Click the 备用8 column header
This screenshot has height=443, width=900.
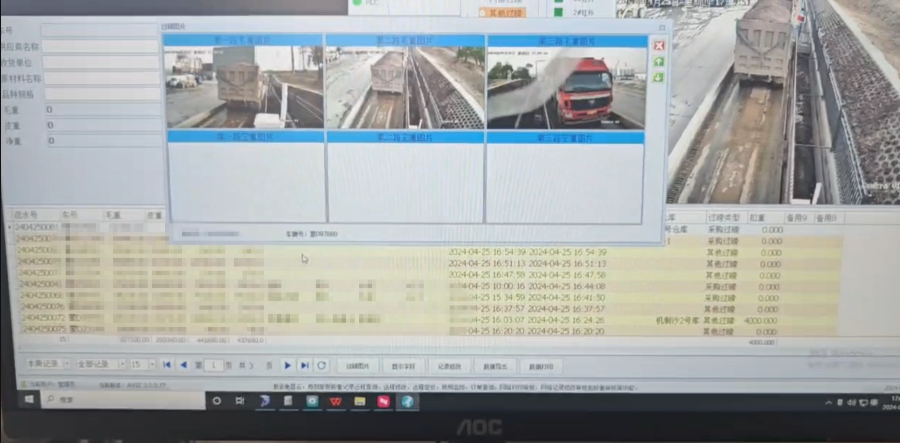pyautogui.click(x=829, y=218)
